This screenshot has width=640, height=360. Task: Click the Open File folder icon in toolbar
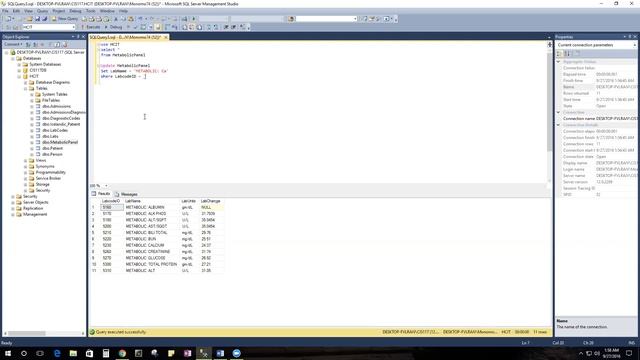(x=29, y=19)
